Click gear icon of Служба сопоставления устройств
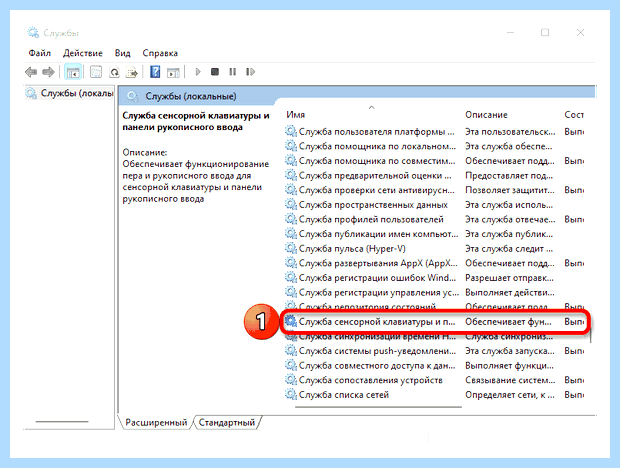This screenshot has width=620, height=468. click(291, 380)
